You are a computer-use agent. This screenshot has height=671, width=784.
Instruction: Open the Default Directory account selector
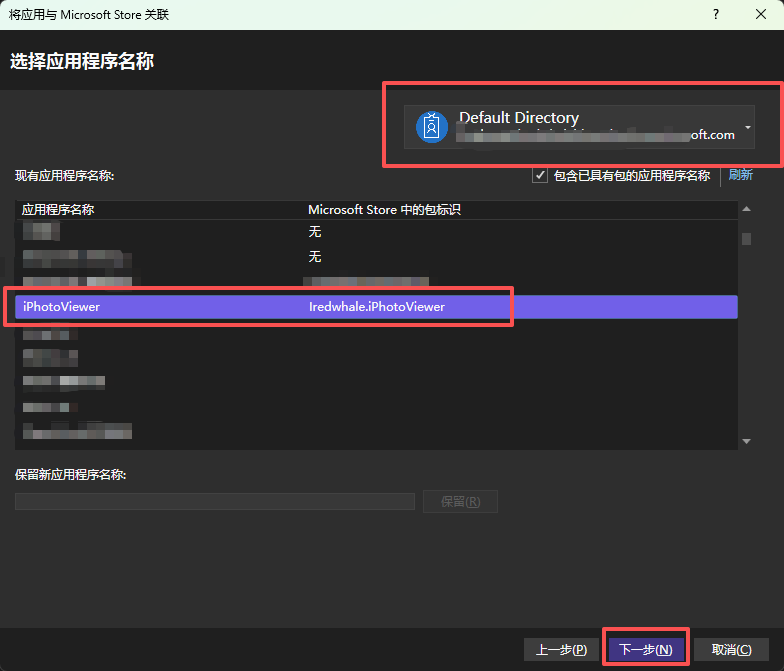(579, 127)
